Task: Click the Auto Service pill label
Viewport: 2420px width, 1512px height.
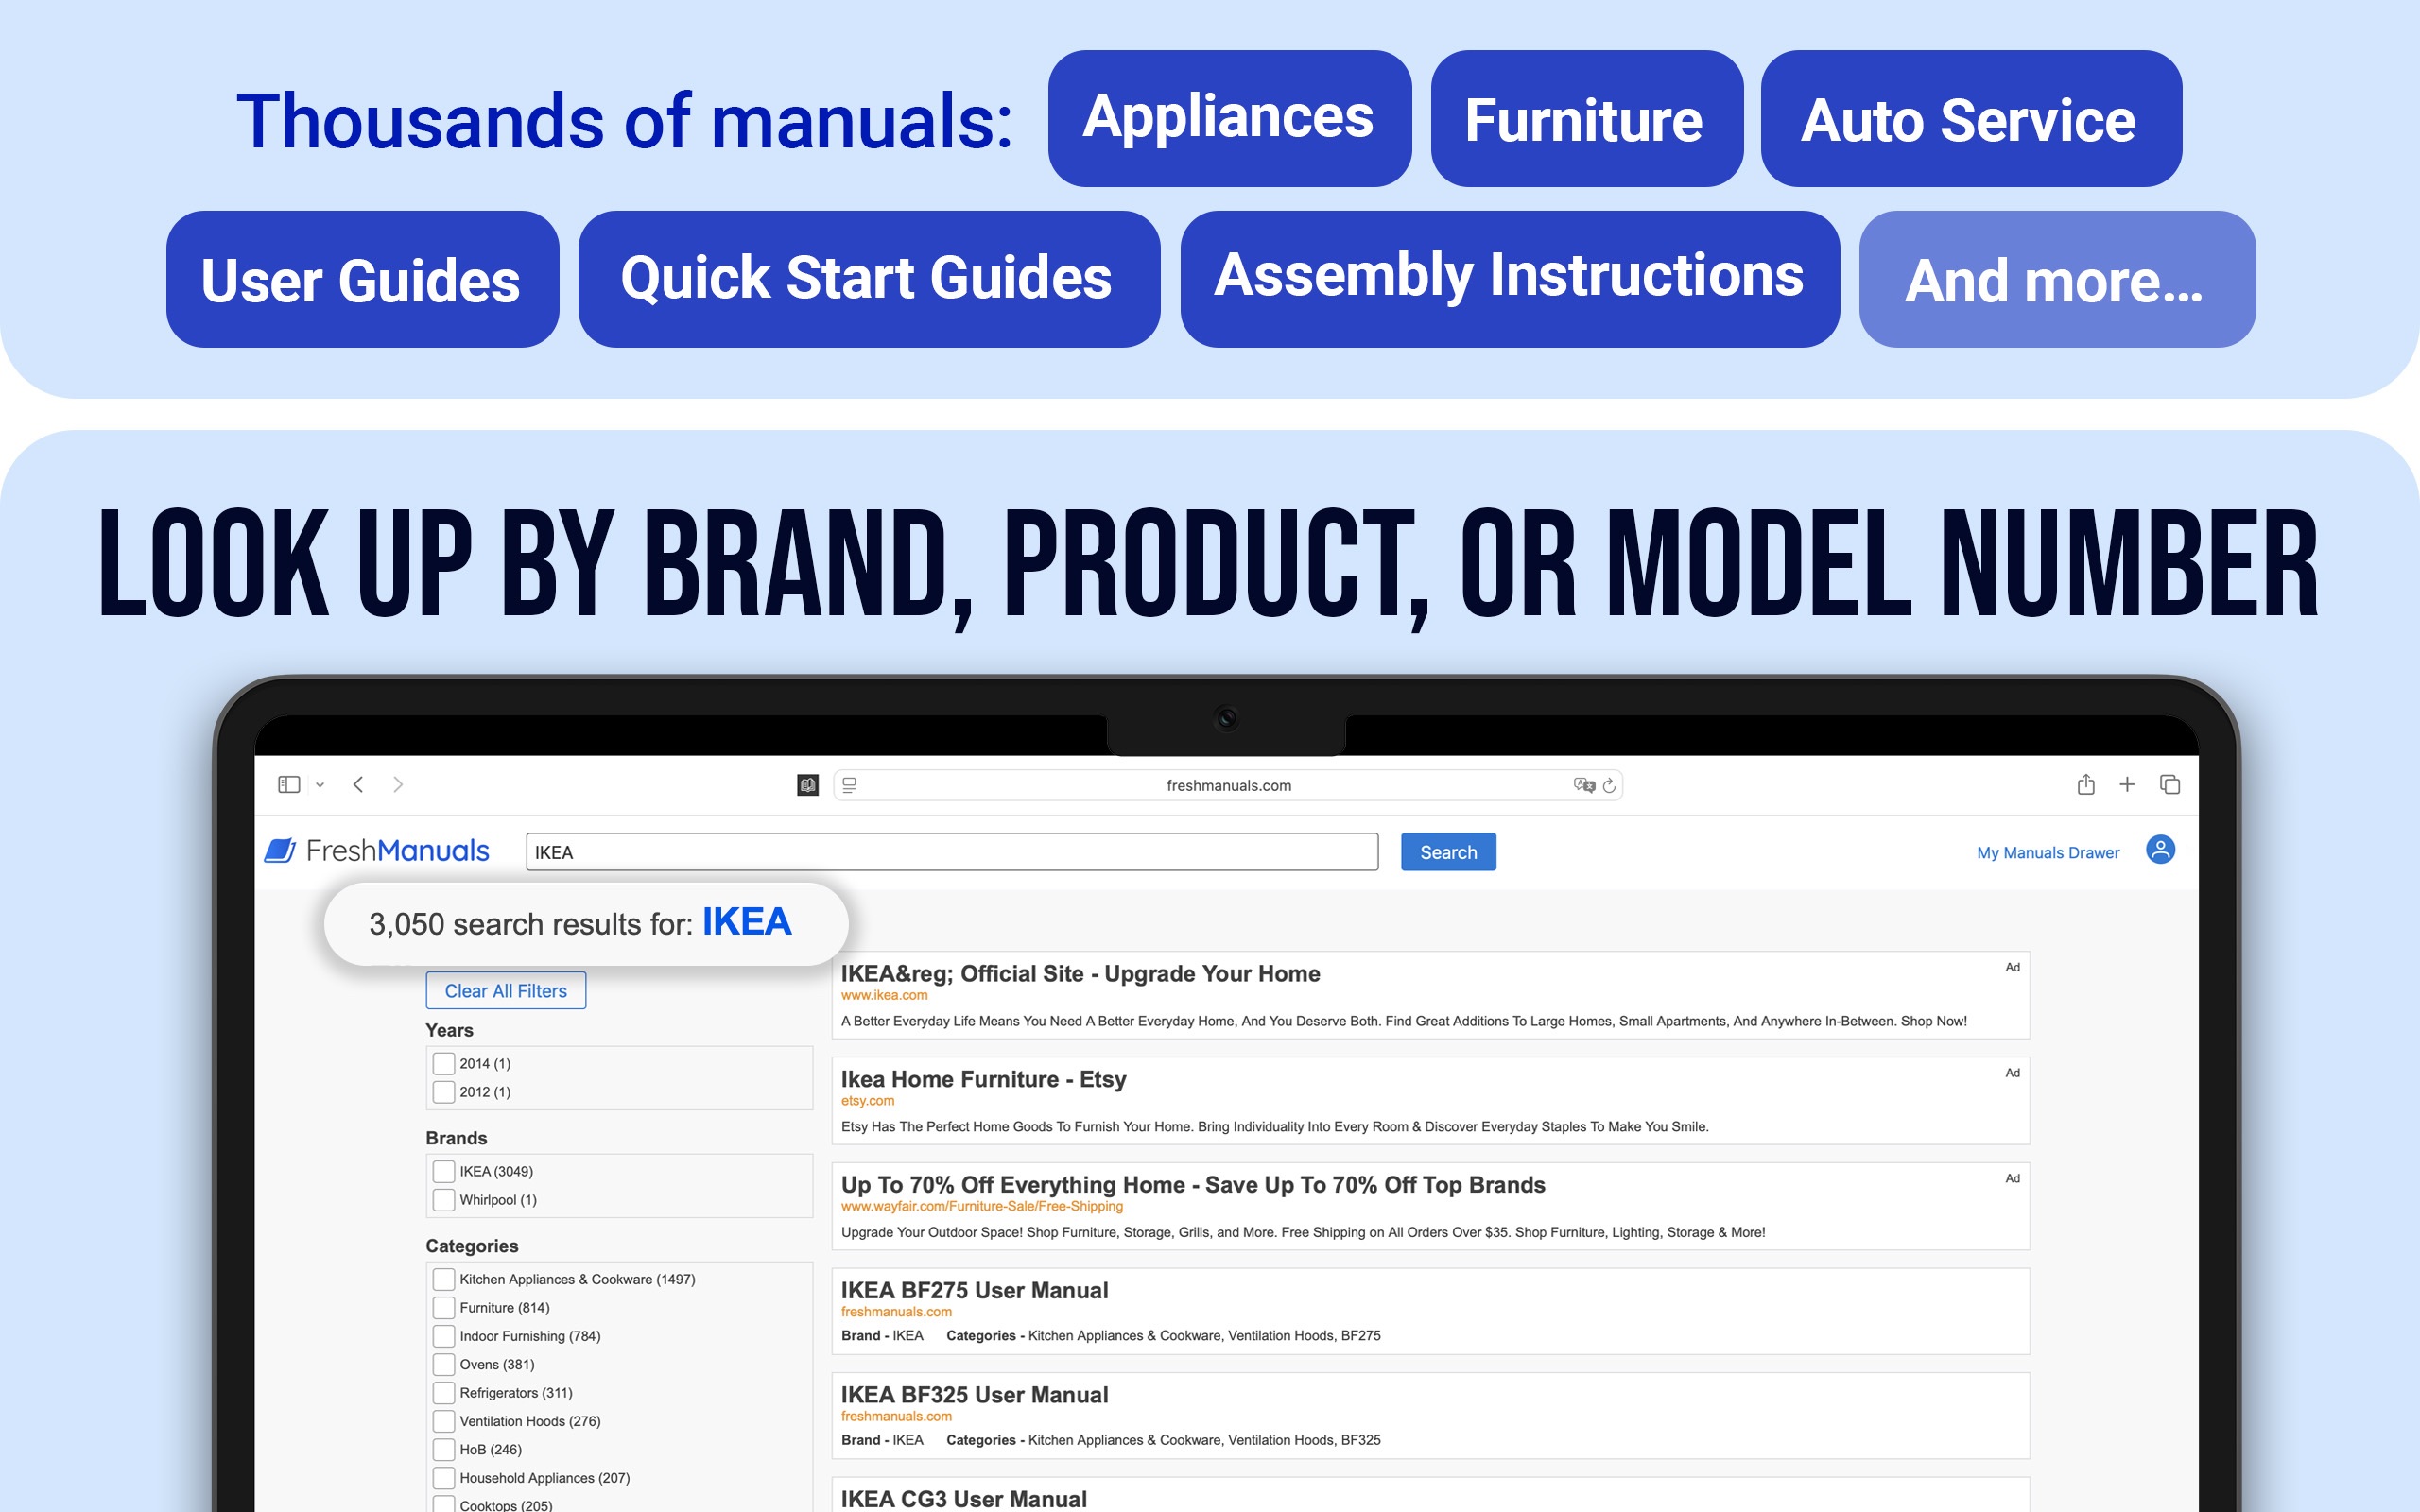Action: pos(1970,118)
